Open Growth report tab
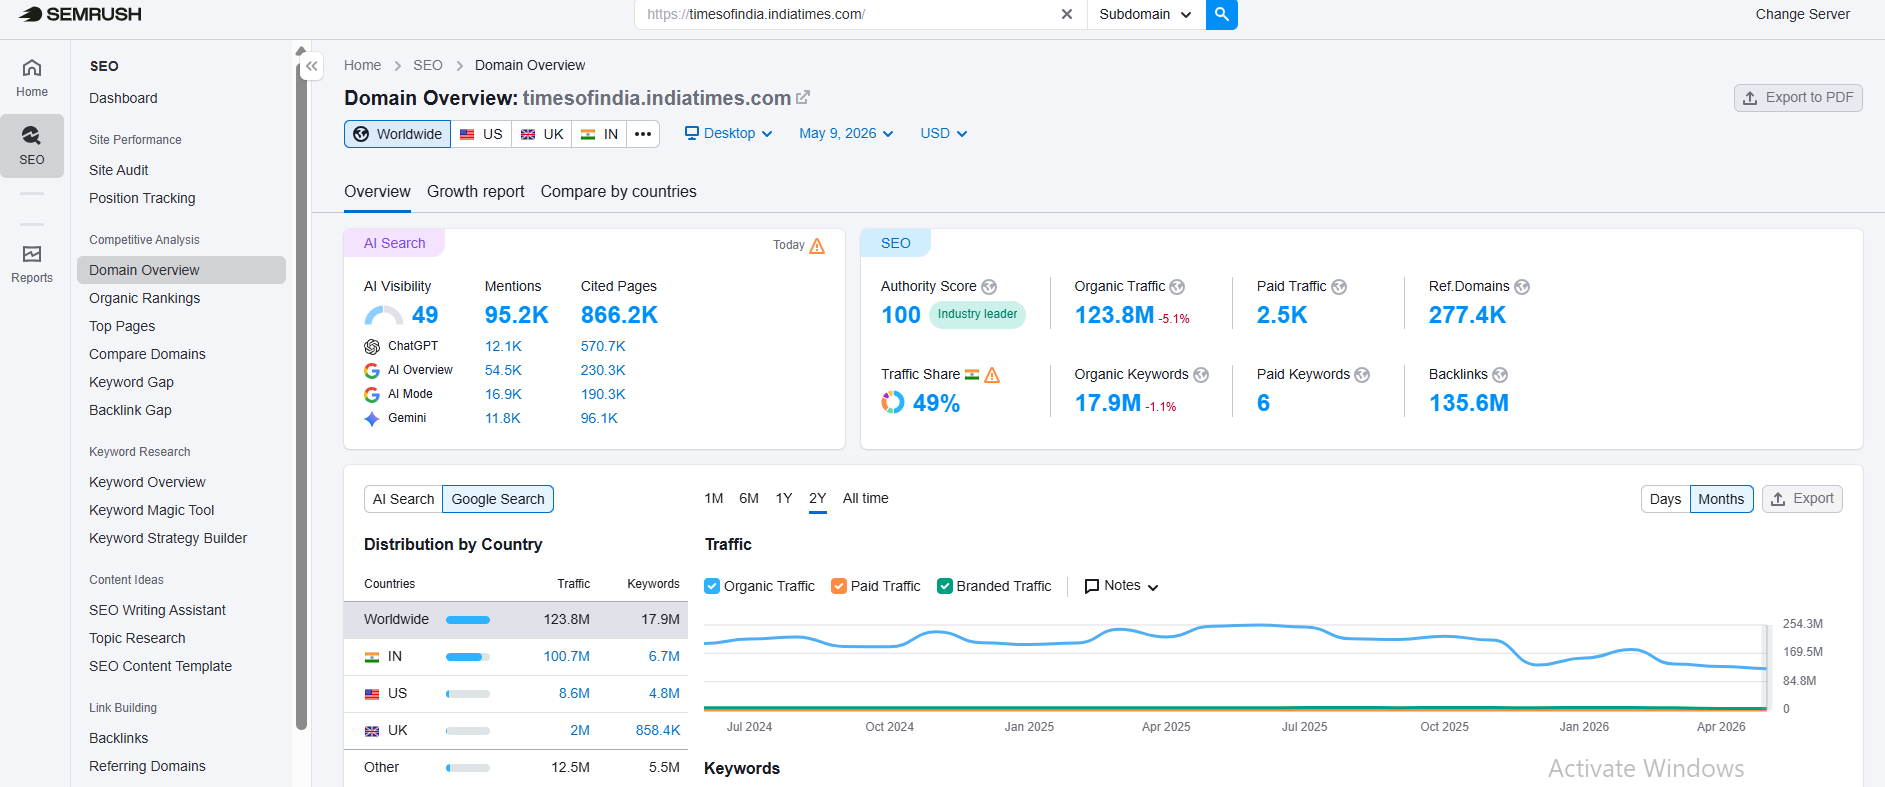Image resolution: width=1885 pixels, height=787 pixels. tap(475, 192)
